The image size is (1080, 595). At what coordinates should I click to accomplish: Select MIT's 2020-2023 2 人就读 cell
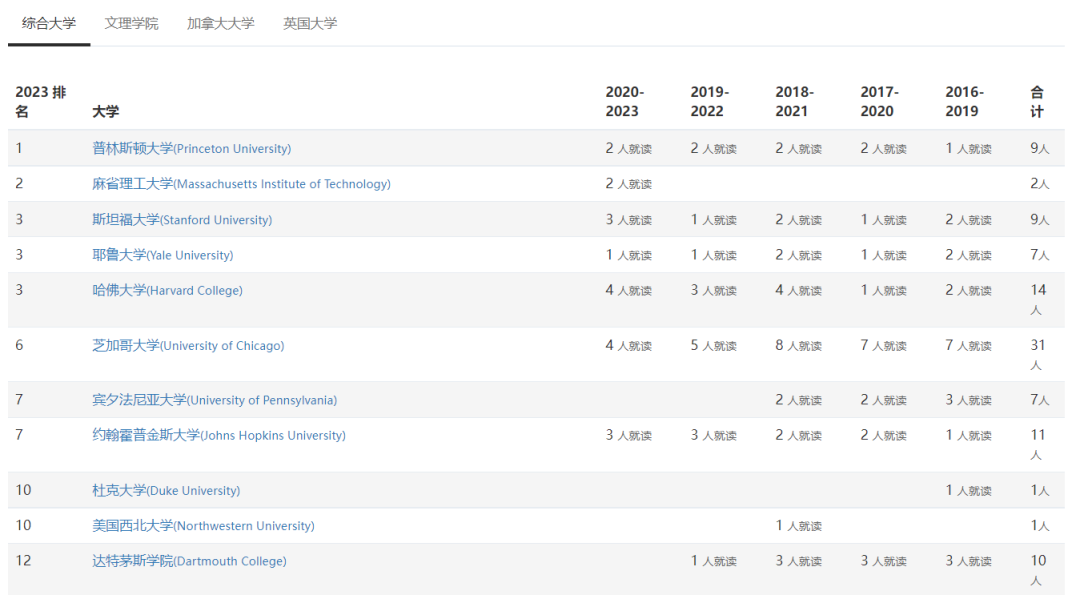[629, 184]
